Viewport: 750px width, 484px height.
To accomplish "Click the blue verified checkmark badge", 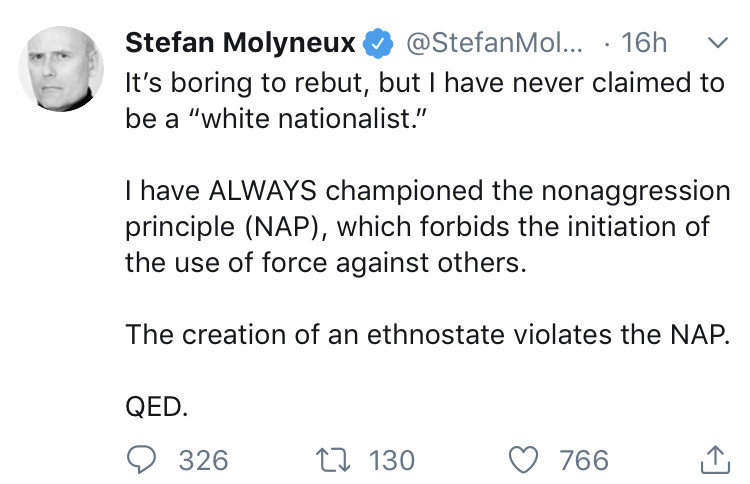I will 377,44.
